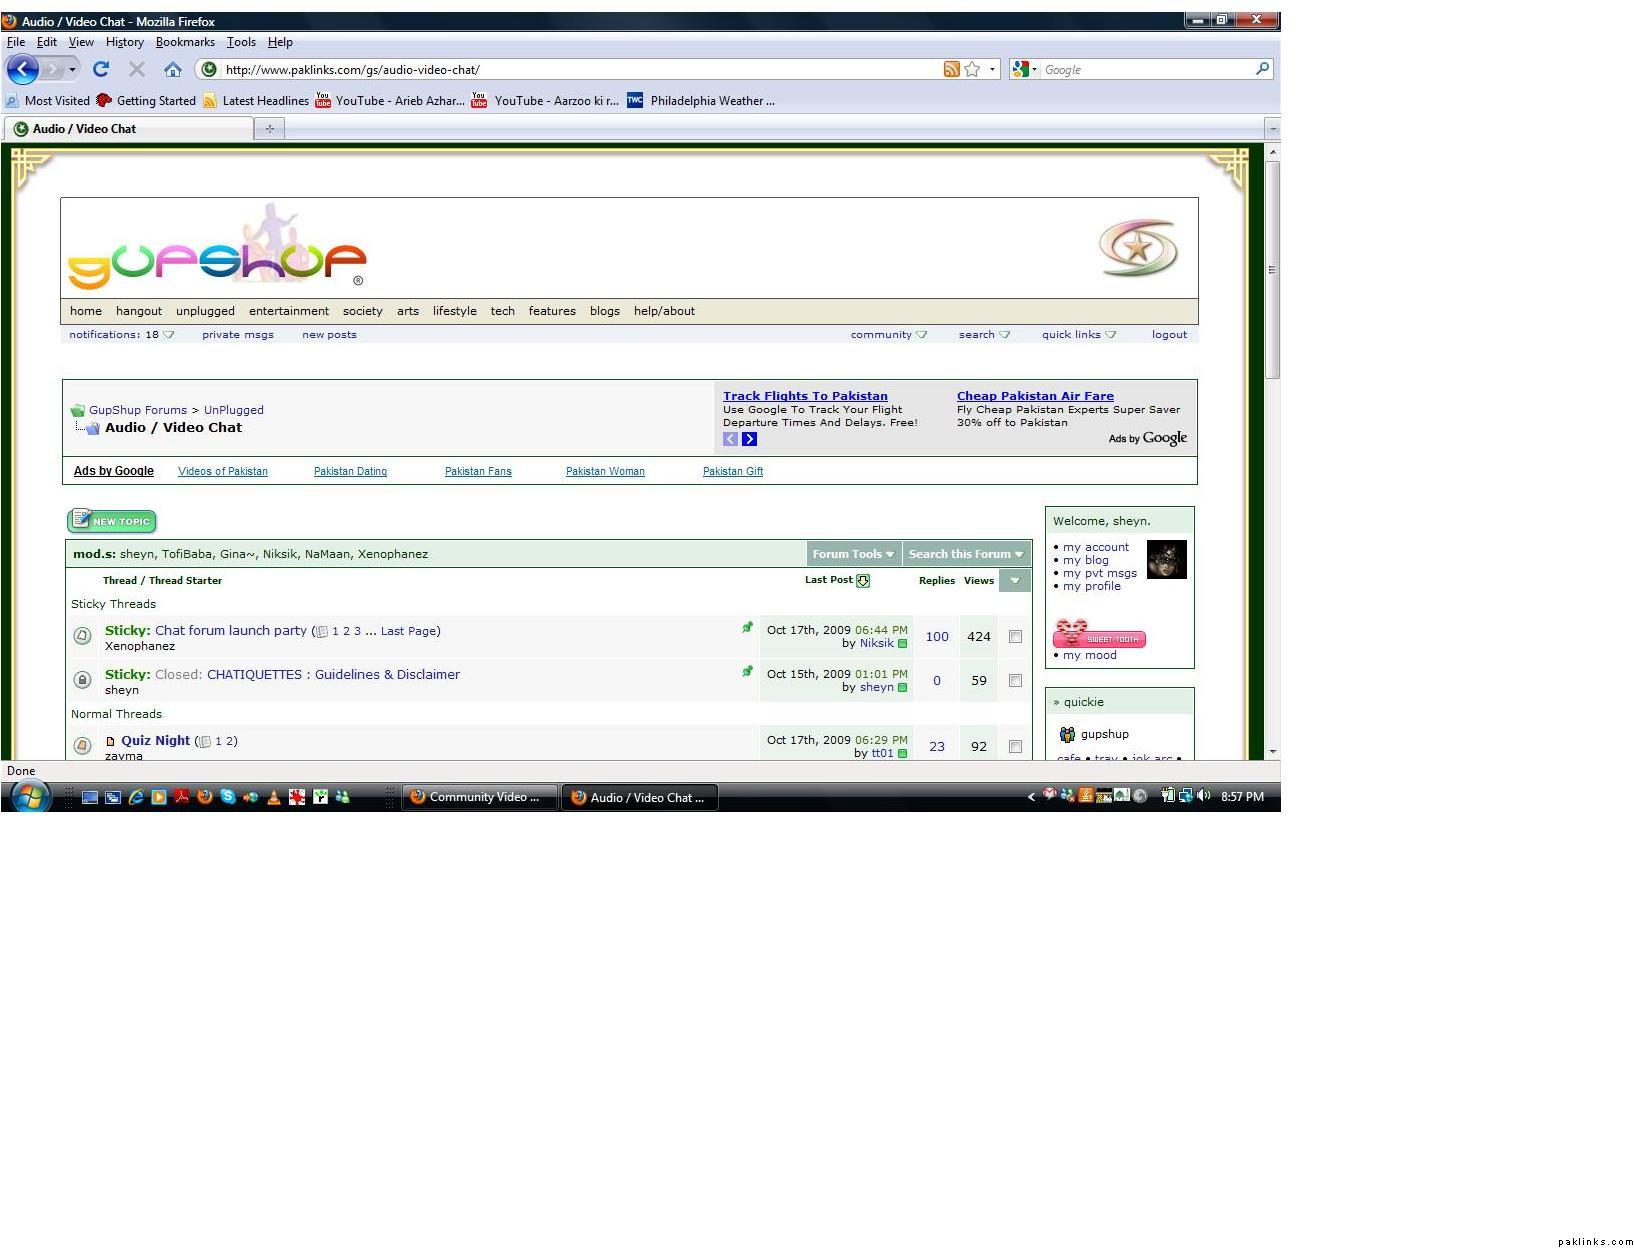Image resolution: width=1634 pixels, height=1248 pixels.
Task: Check the CHATIQUETTES thread checkbox
Action: (1015, 681)
